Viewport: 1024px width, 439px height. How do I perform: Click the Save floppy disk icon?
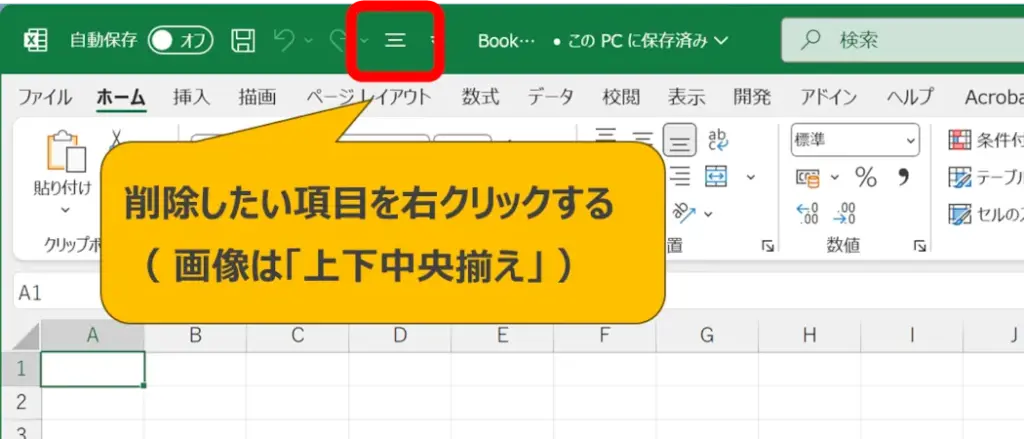pos(243,41)
